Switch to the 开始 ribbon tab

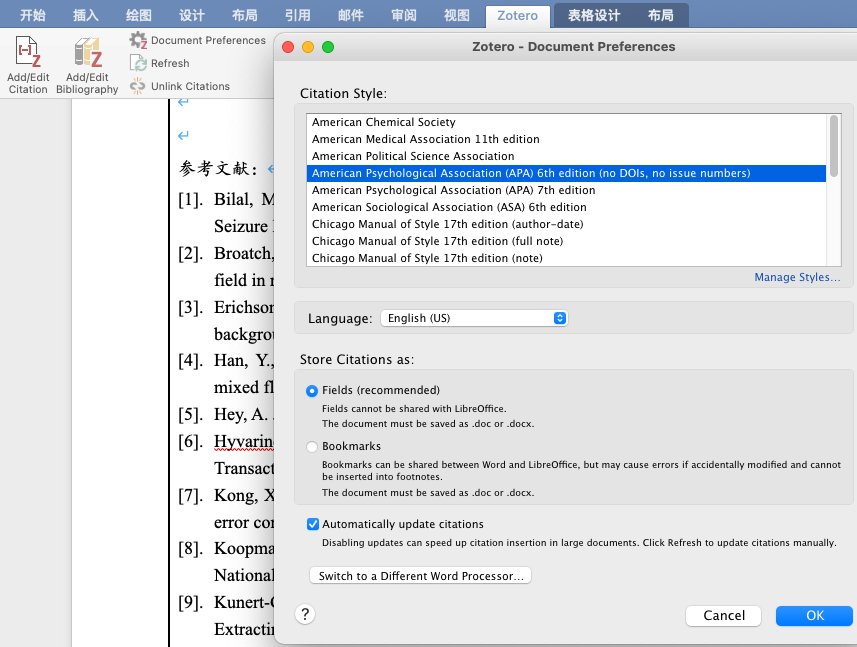pos(32,15)
